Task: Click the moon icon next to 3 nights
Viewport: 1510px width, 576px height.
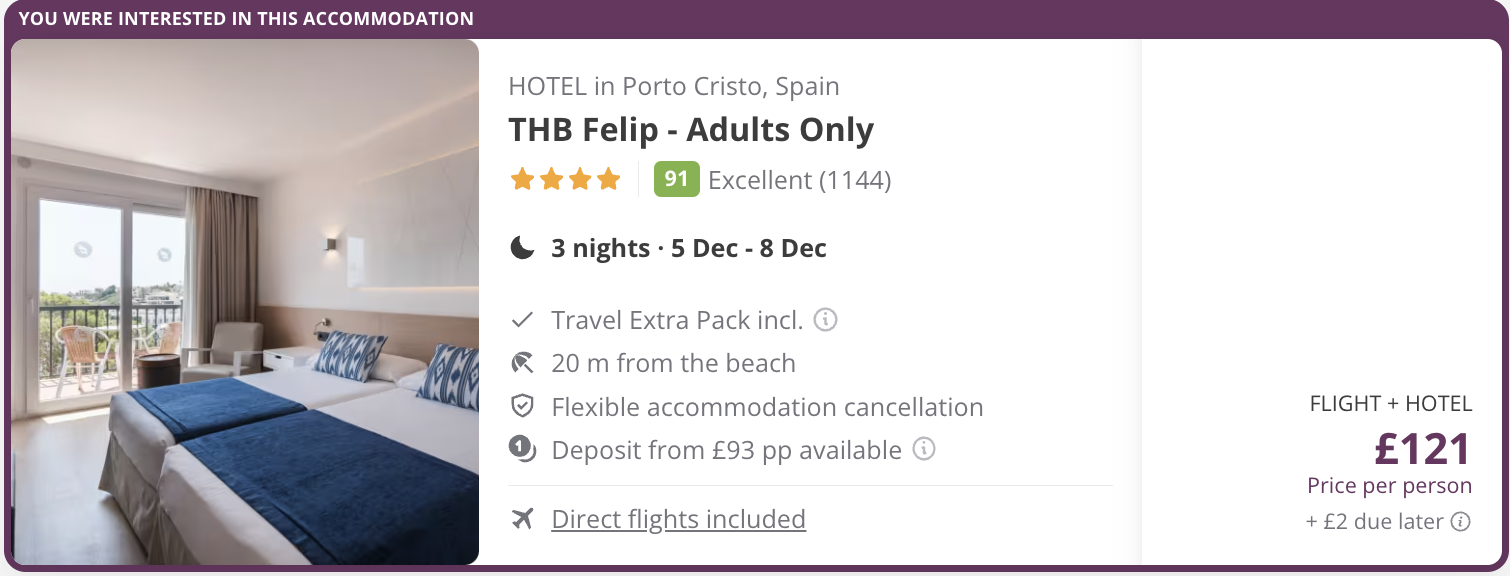Action: pos(522,248)
